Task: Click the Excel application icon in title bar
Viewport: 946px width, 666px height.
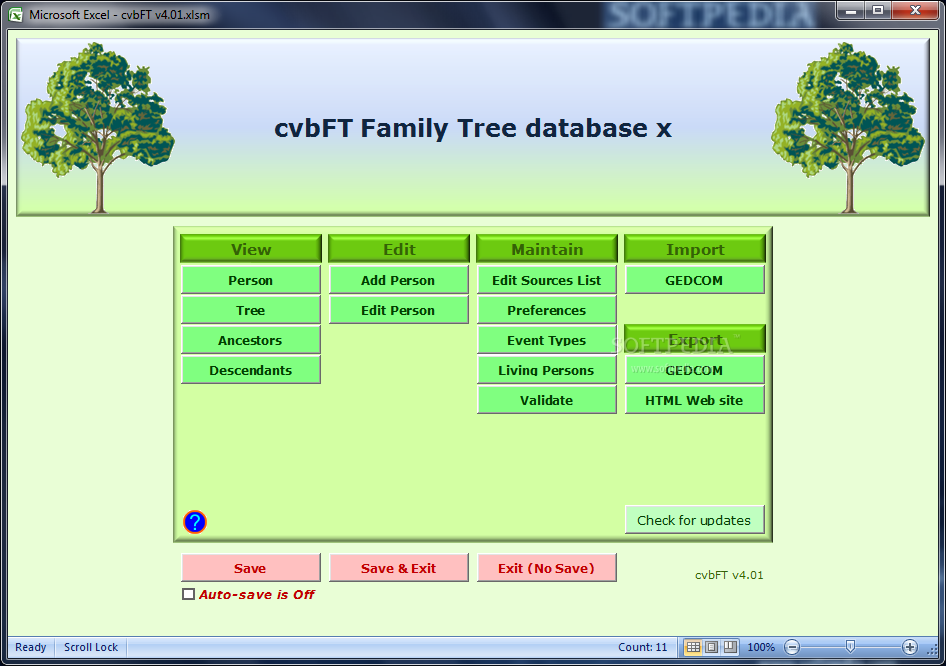Action: pyautogui.click(x=16, y=15)
